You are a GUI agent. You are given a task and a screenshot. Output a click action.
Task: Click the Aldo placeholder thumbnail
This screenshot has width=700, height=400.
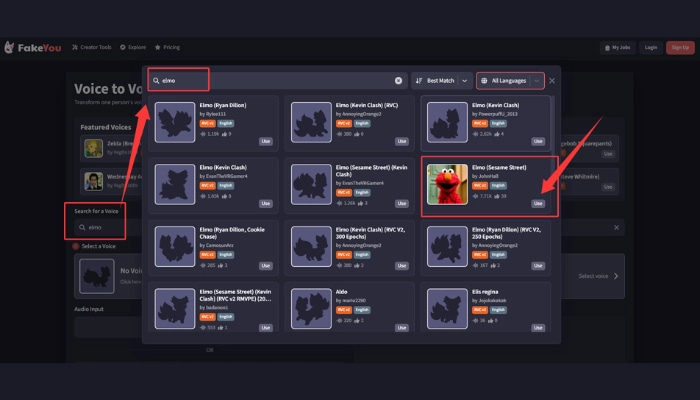(x=311, y=308)
